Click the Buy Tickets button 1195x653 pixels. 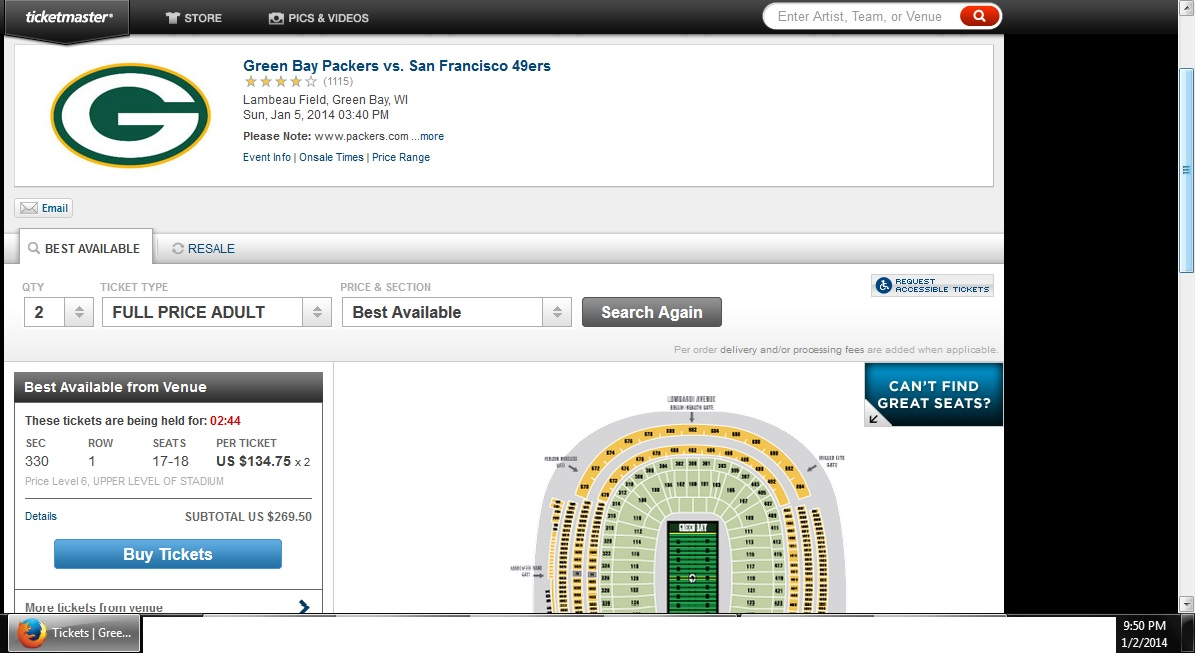(168, 554)
